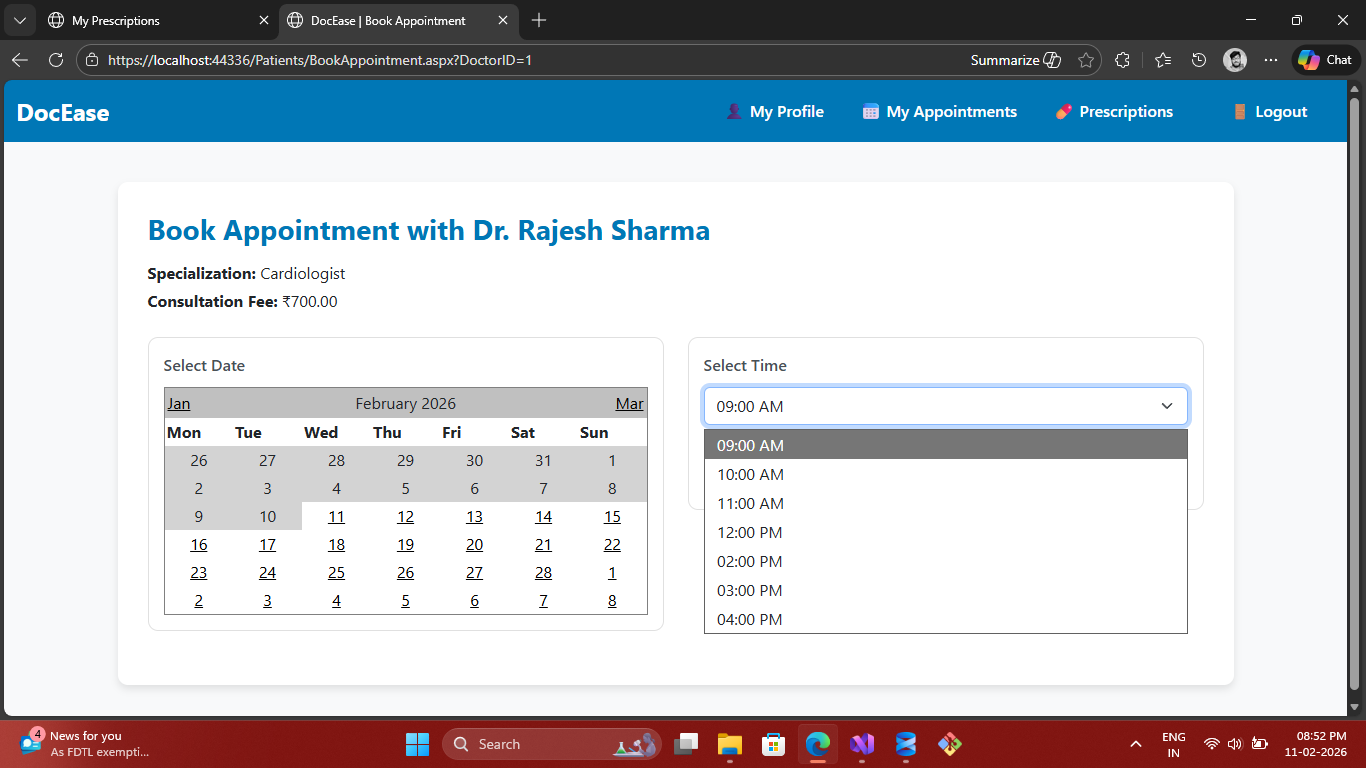The image size is (1366, 768).
Task: Add page to favorites star icon
Action: coord(1086,60)
